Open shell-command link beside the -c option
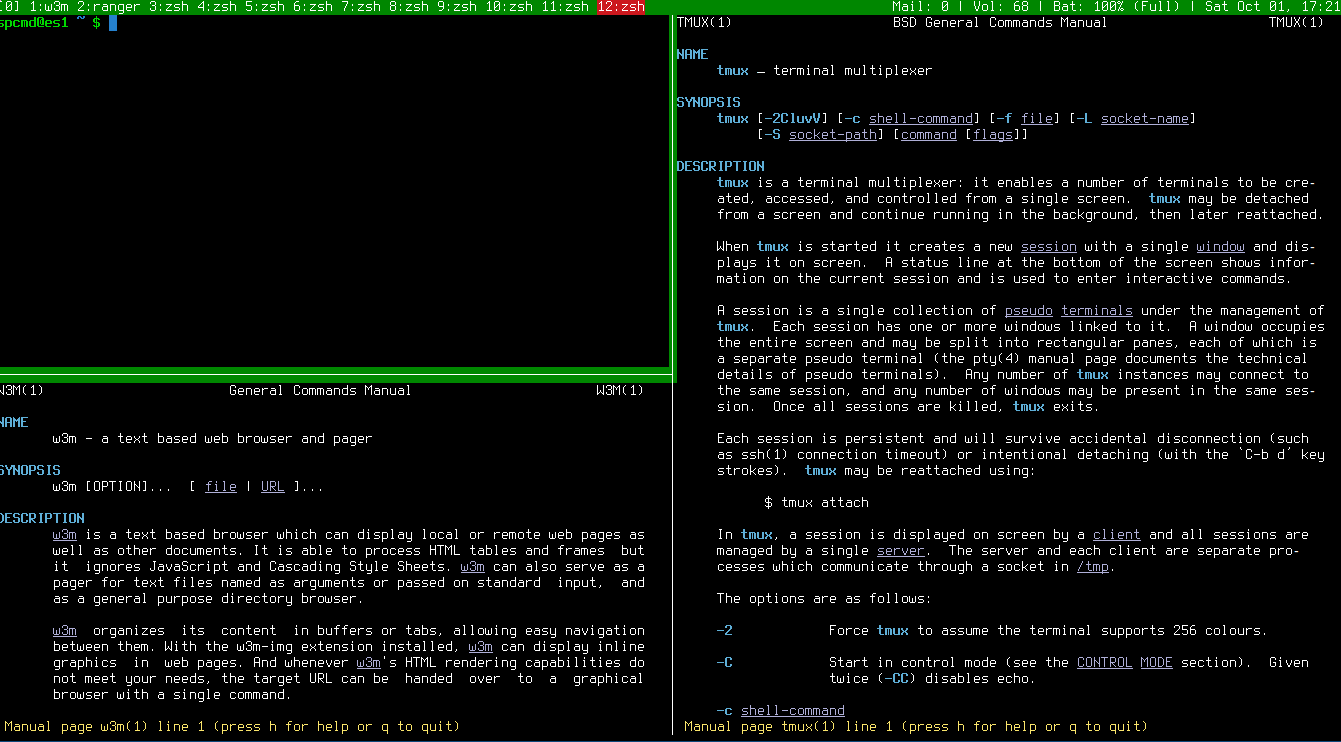 click(793, 711)
